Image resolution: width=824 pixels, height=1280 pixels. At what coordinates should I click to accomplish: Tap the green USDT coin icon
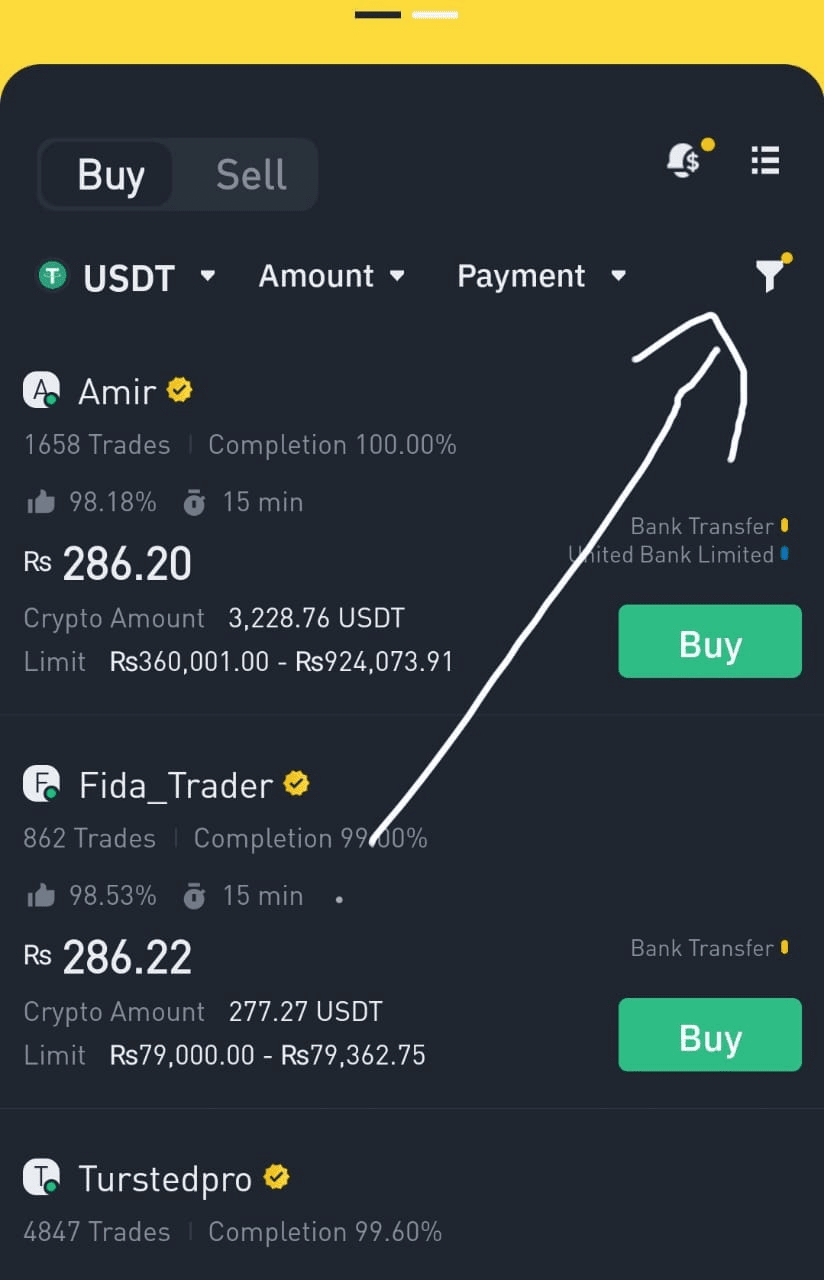pos(52,275)
